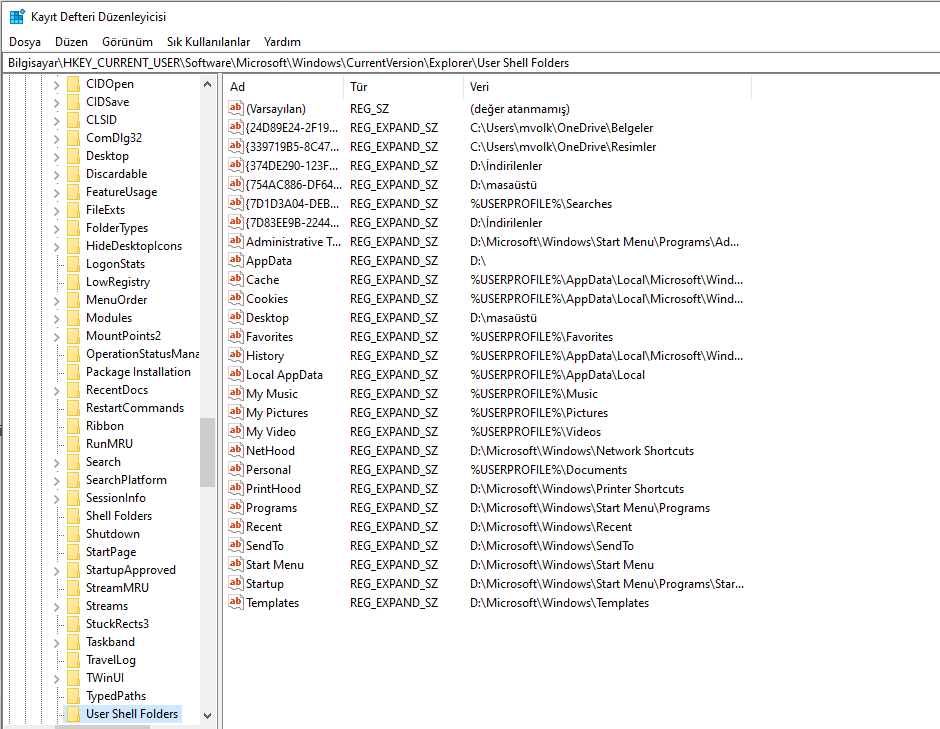Expand the SearchPlatform key
The height and width of the screenshot is (729, 940).
pos(56,481)
